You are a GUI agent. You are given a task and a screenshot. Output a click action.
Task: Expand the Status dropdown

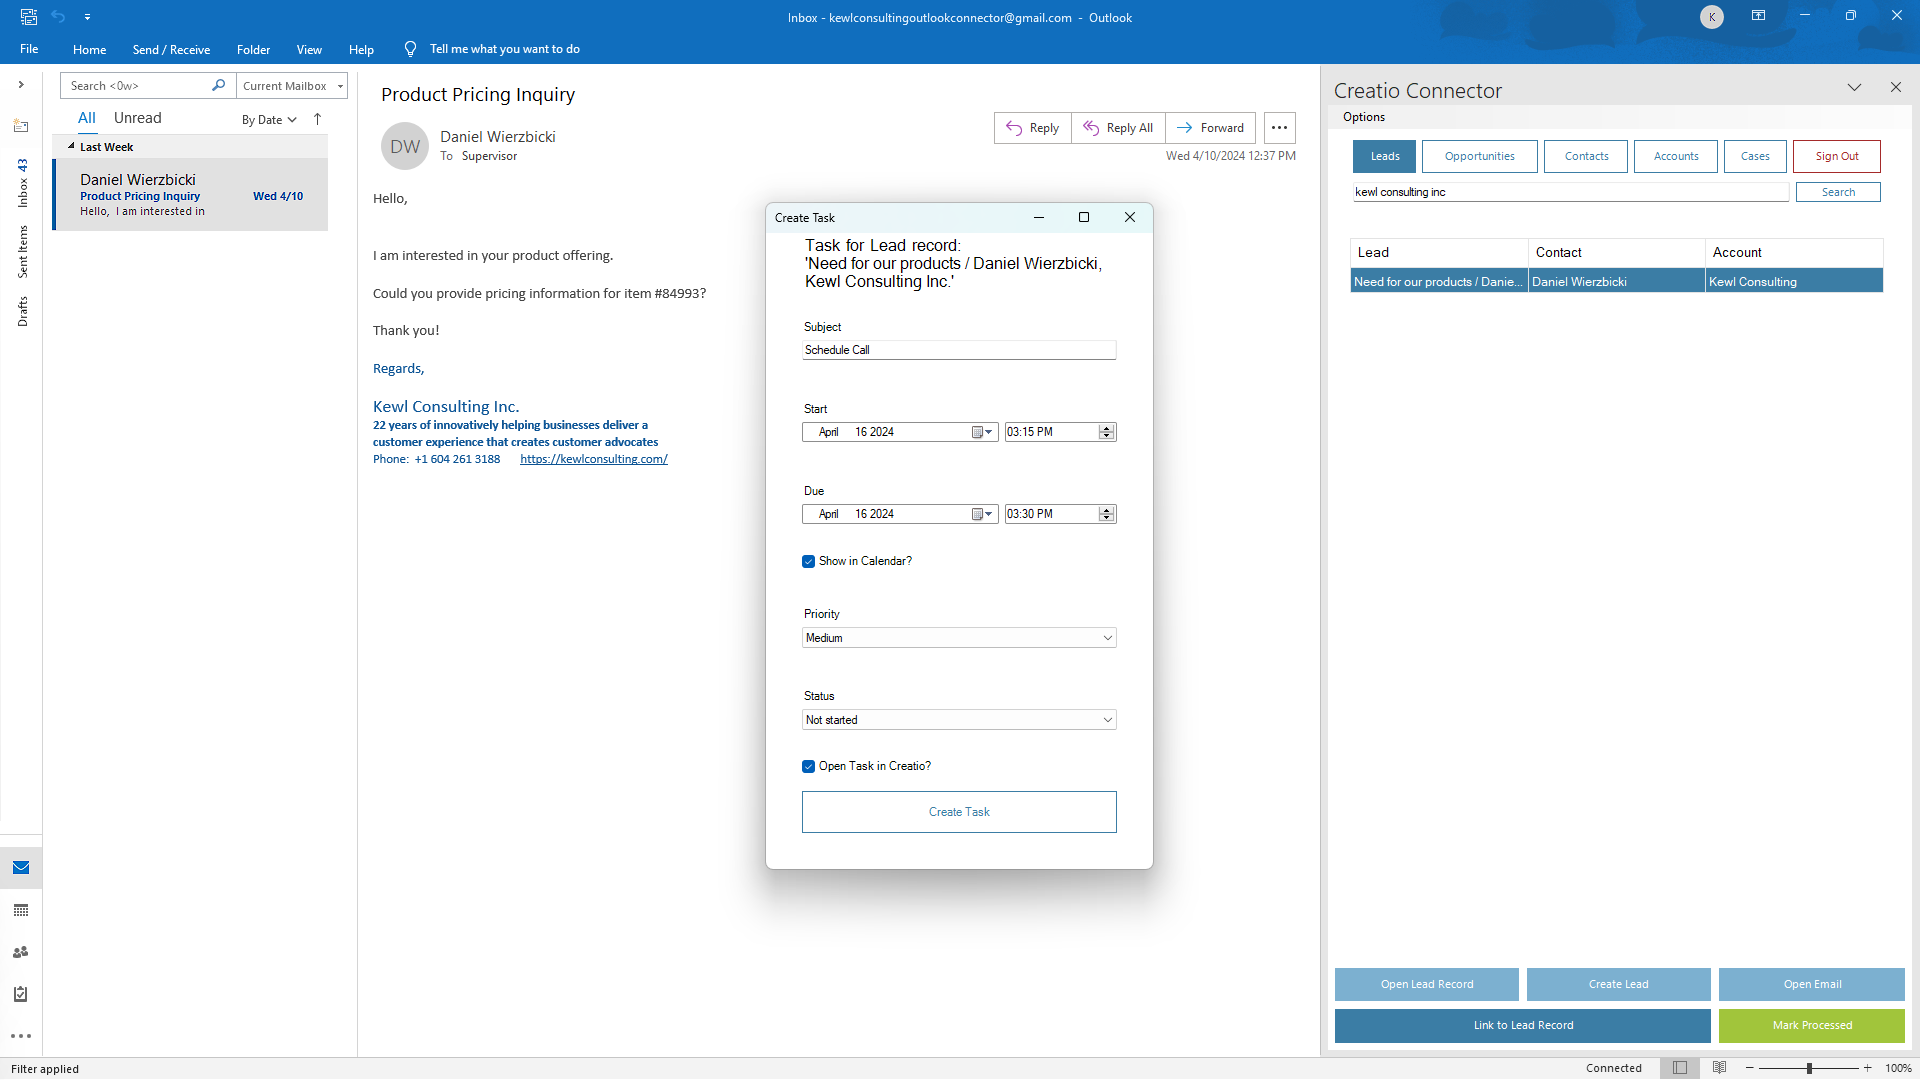tap(1107, 720)
